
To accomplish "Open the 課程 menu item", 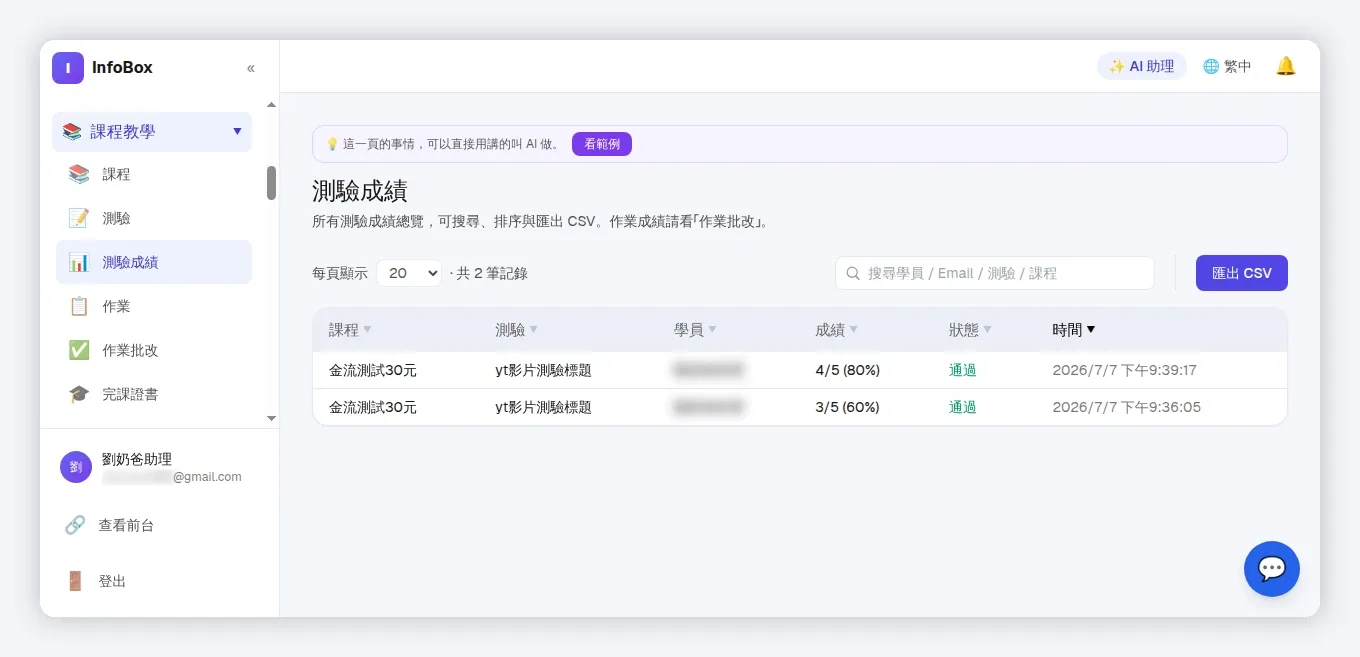I will [x=154, y=174].
